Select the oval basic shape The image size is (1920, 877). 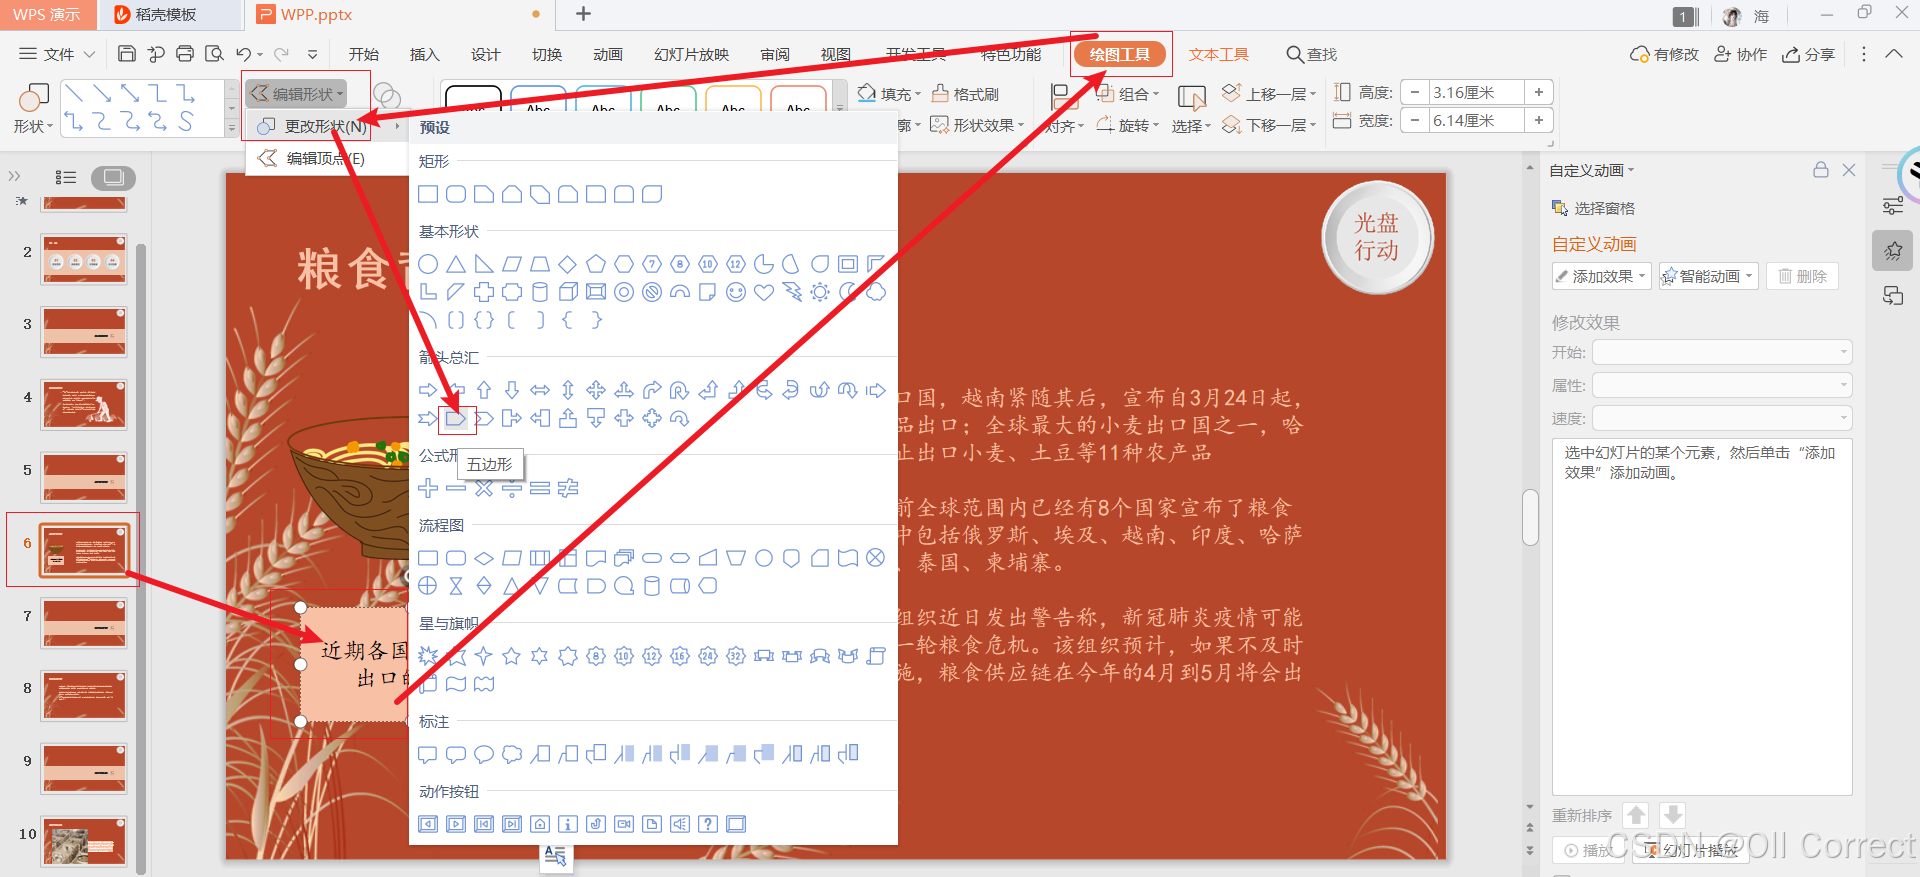pyautogui.click(x=428, y=264)
